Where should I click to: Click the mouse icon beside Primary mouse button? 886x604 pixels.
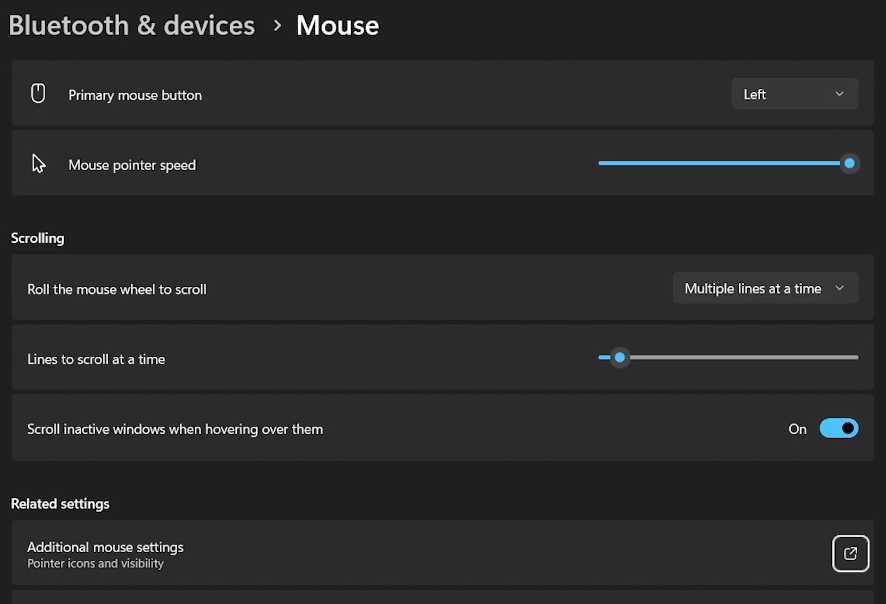(x=39, y=94)
